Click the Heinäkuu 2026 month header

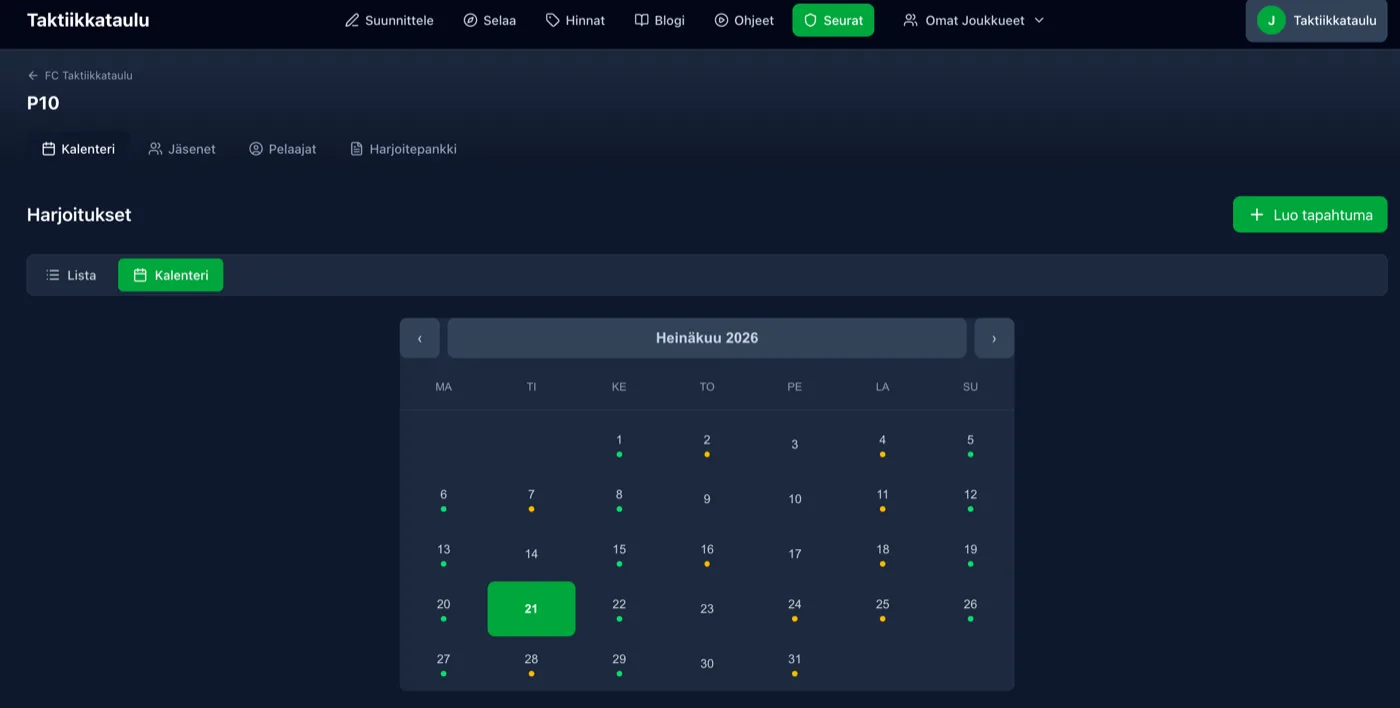tap(707, 338)
